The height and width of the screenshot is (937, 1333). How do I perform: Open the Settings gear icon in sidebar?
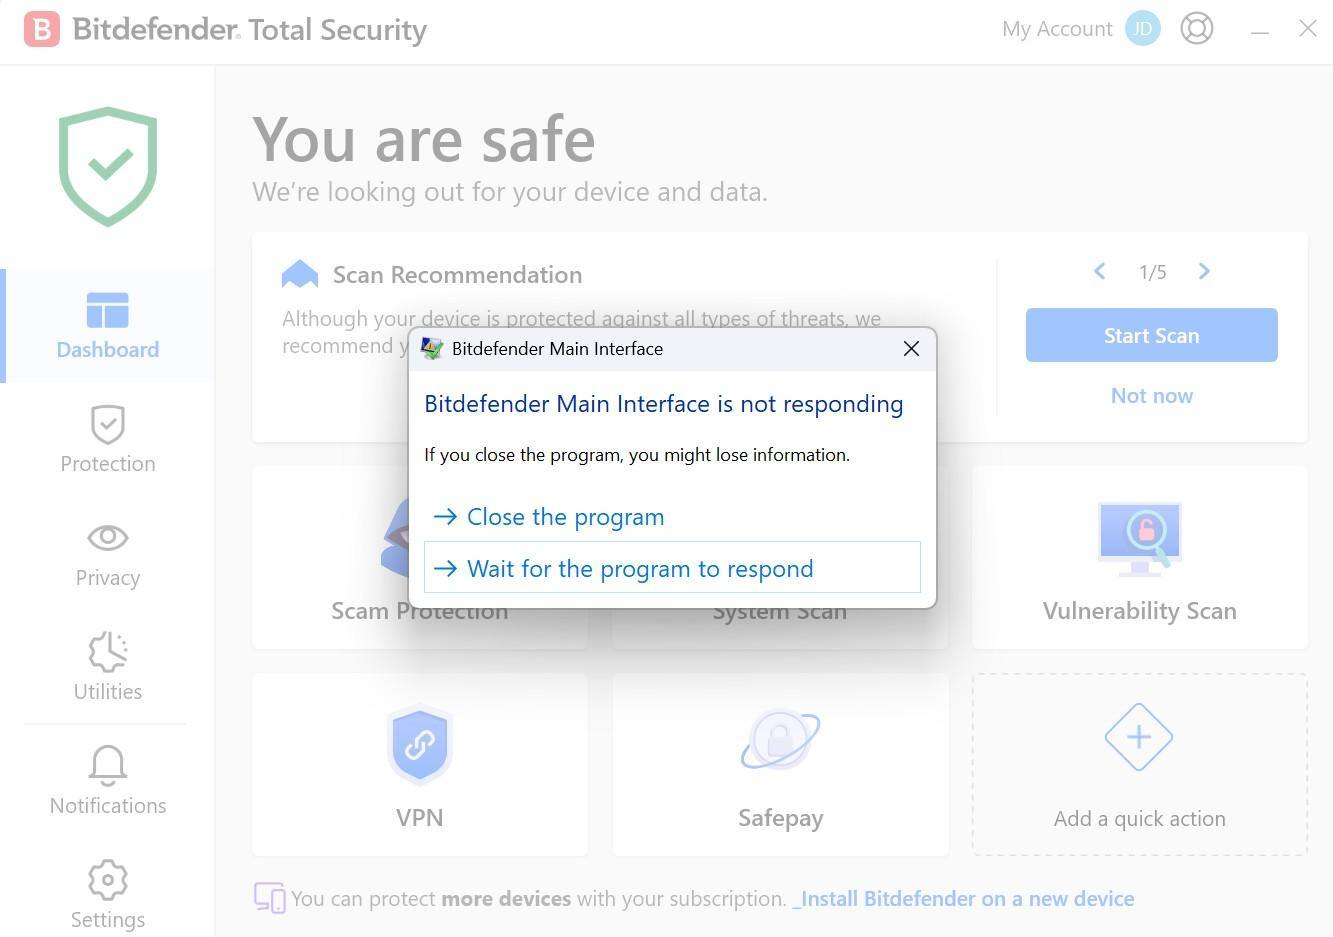pos(108,880)
